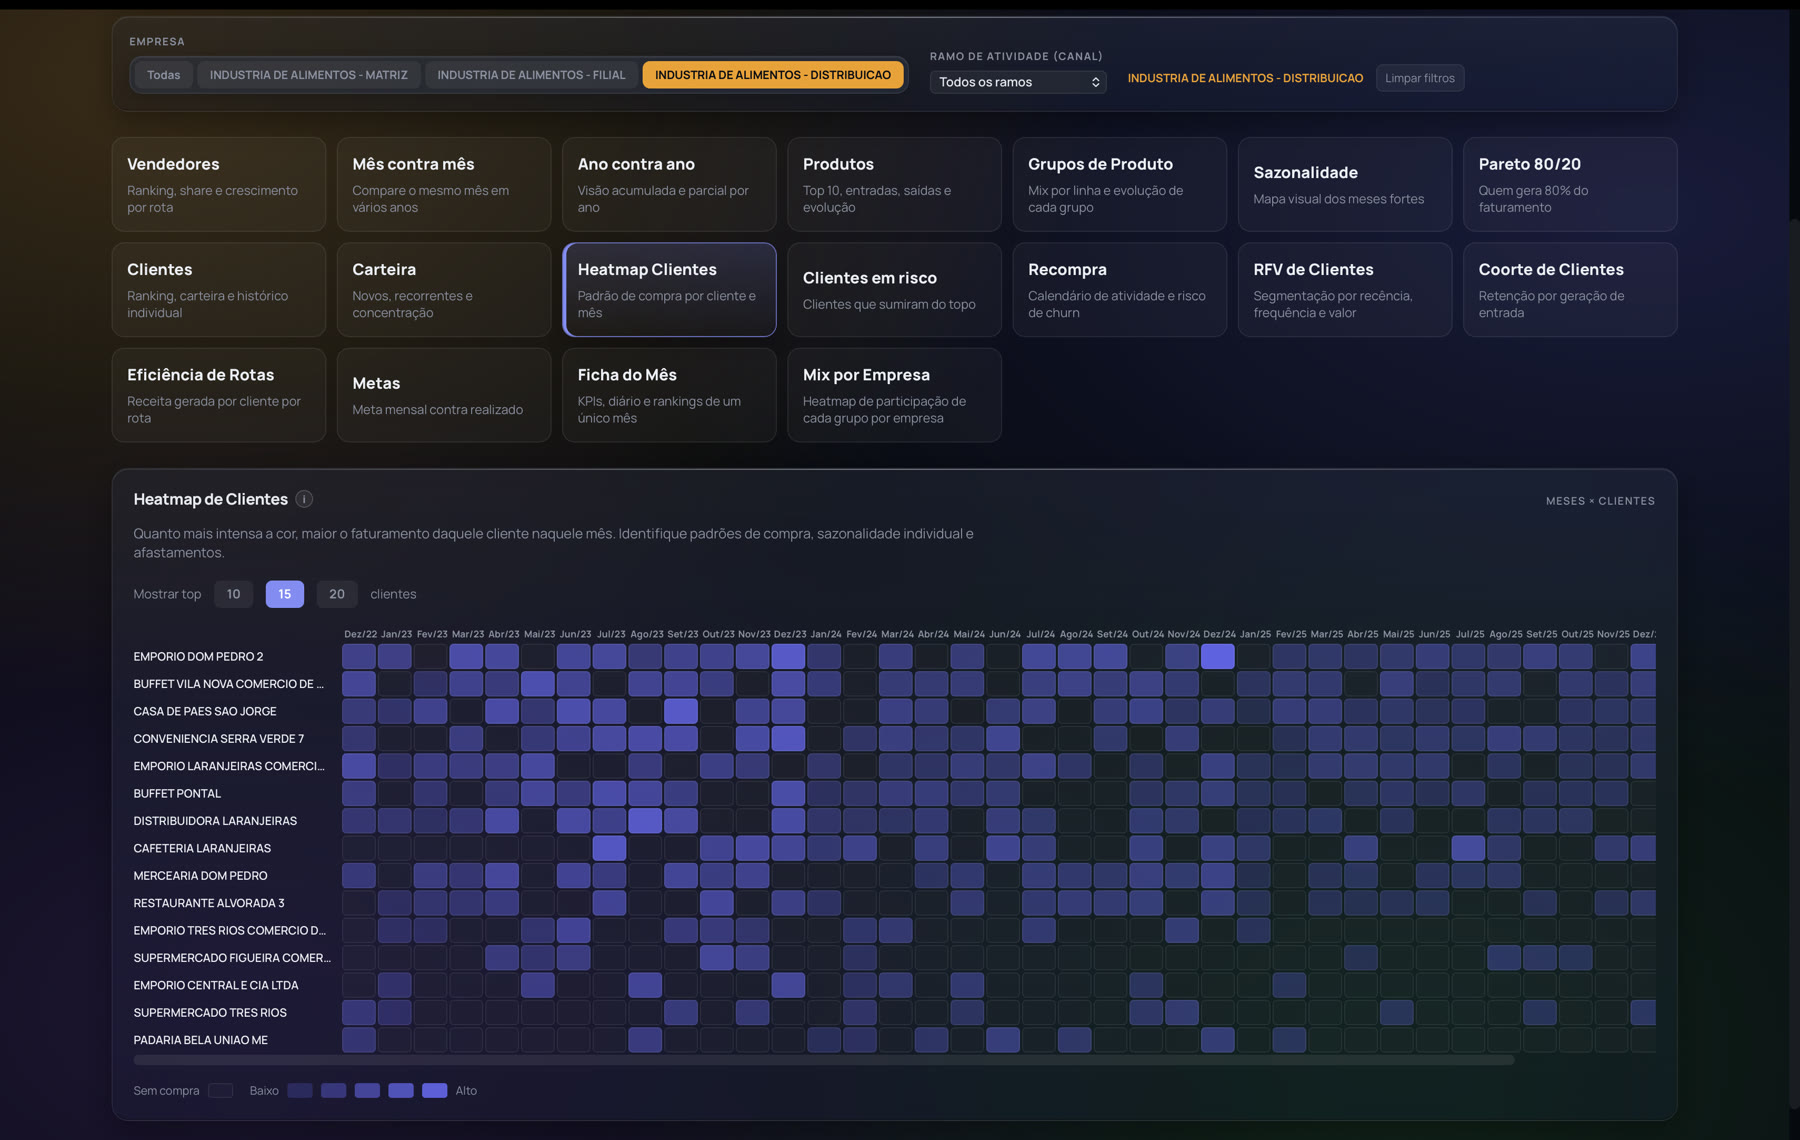The height and width of the screenshot is (1140, 1800).
Task: Open the Todos os ramos dropdown
Action: (1018, 82)
